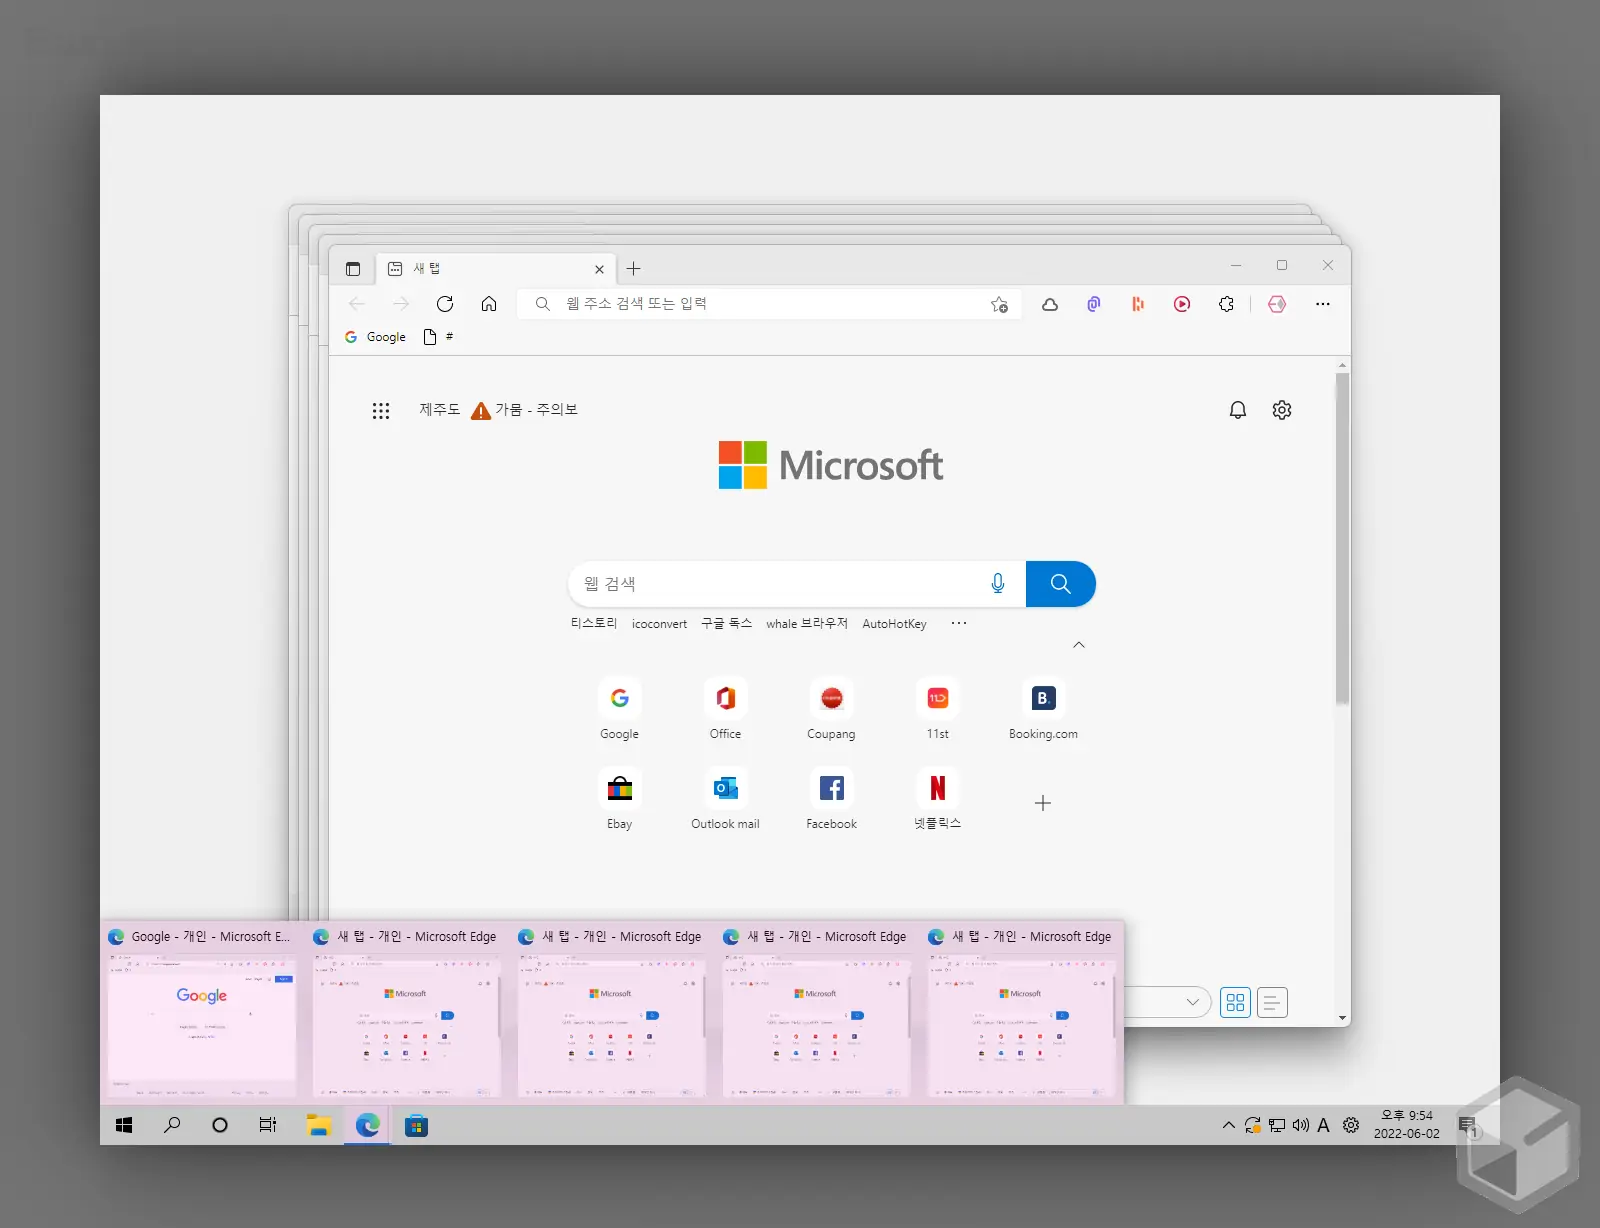Open the AutoHotKey quick search link
Viewport: 1600px width, 1228px height.
tap(894, 623)
